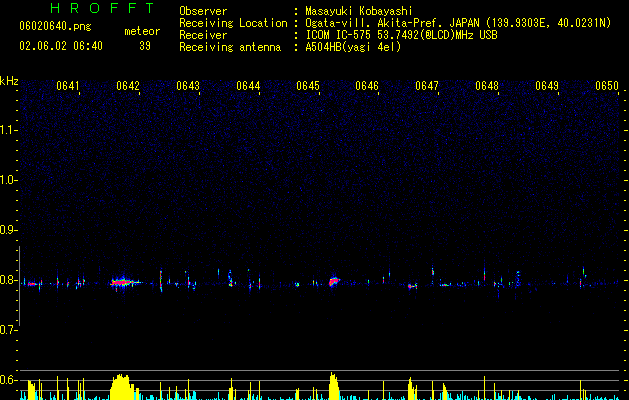The height and width of the screenshot is (400, 629).
Task: Click the timestamp 02.06.02 06:40
Action: tap(61, 46)
